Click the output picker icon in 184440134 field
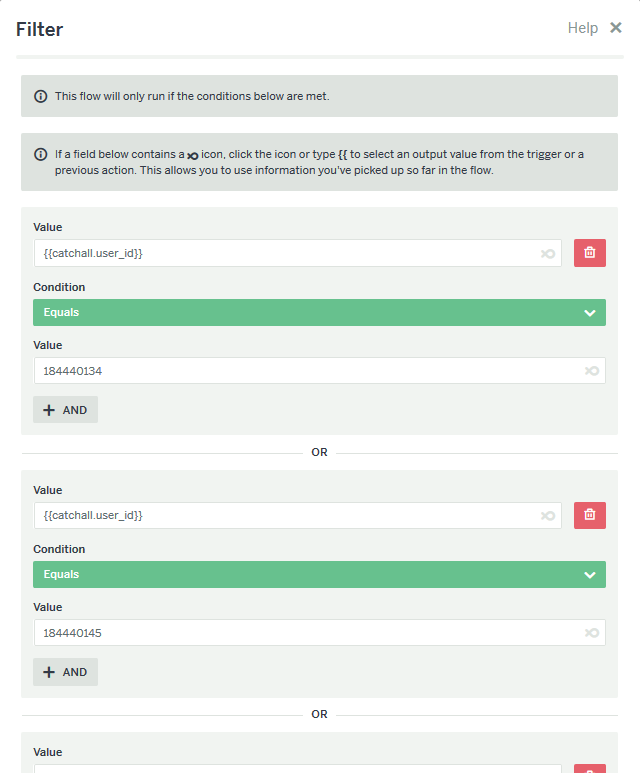The width and height of the screenshot is (640, 773). click(592, 371)
